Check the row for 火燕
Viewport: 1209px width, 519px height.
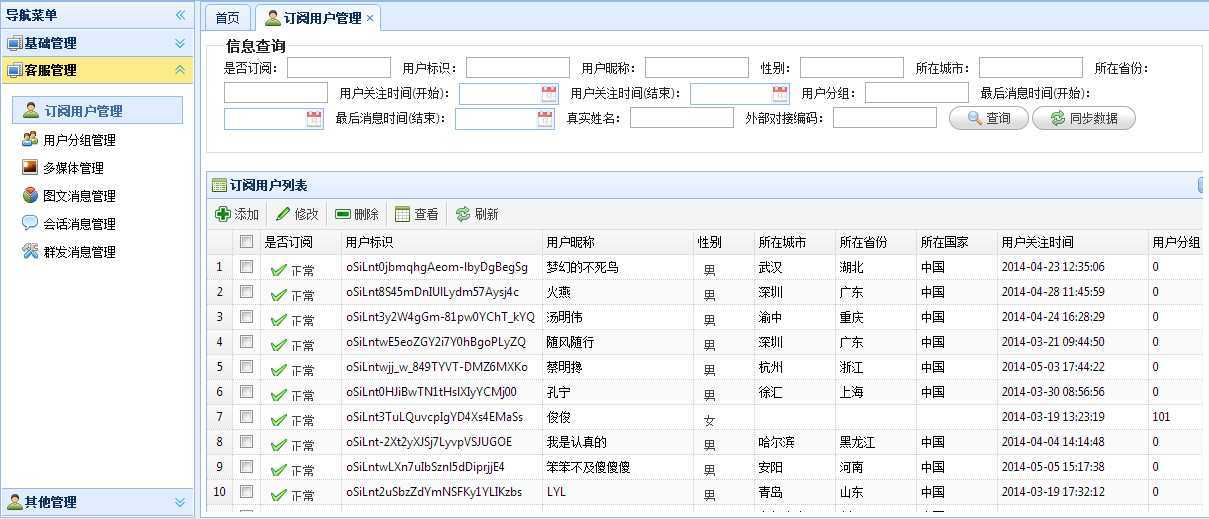[x=246, y=291]
